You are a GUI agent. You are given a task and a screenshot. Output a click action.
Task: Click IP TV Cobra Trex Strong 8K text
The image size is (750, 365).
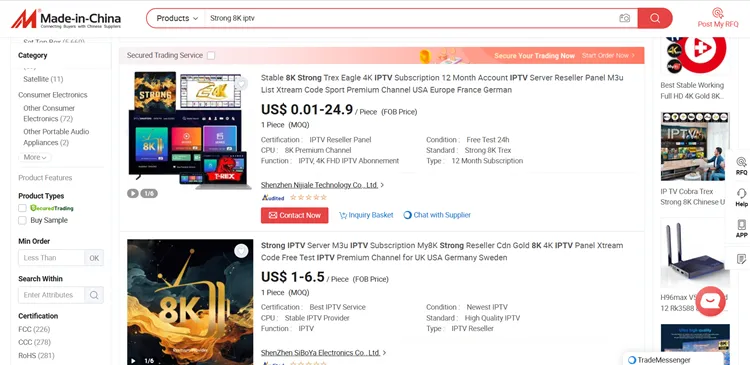pos(693,197)
